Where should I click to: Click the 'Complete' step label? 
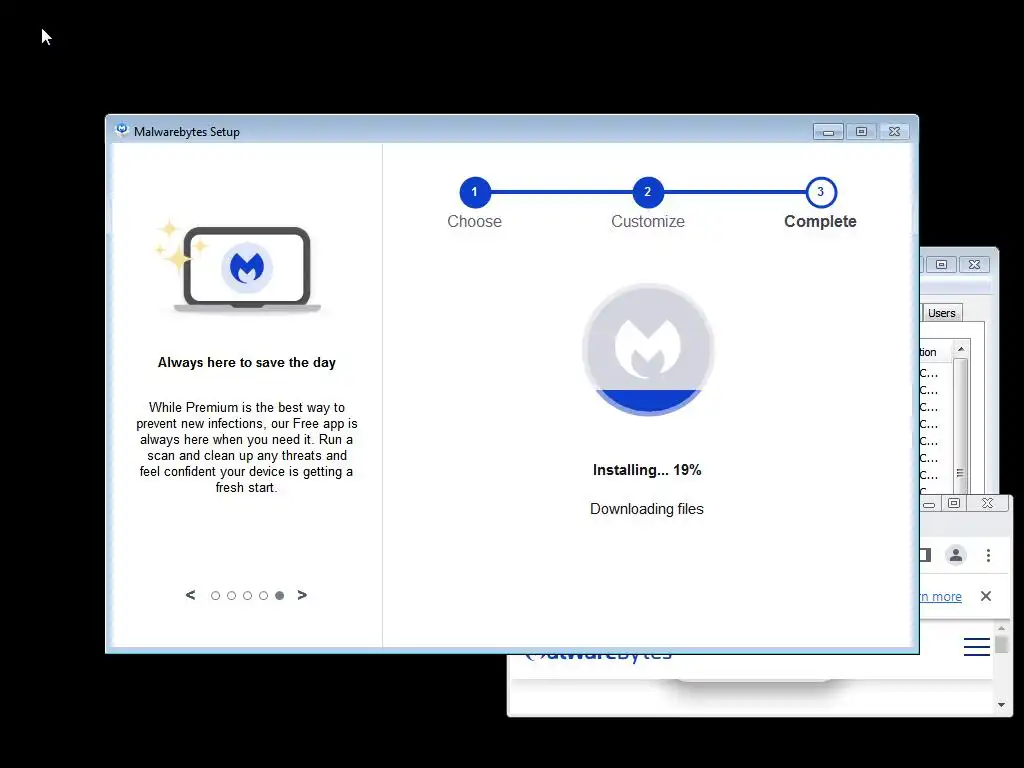(820, 221)
